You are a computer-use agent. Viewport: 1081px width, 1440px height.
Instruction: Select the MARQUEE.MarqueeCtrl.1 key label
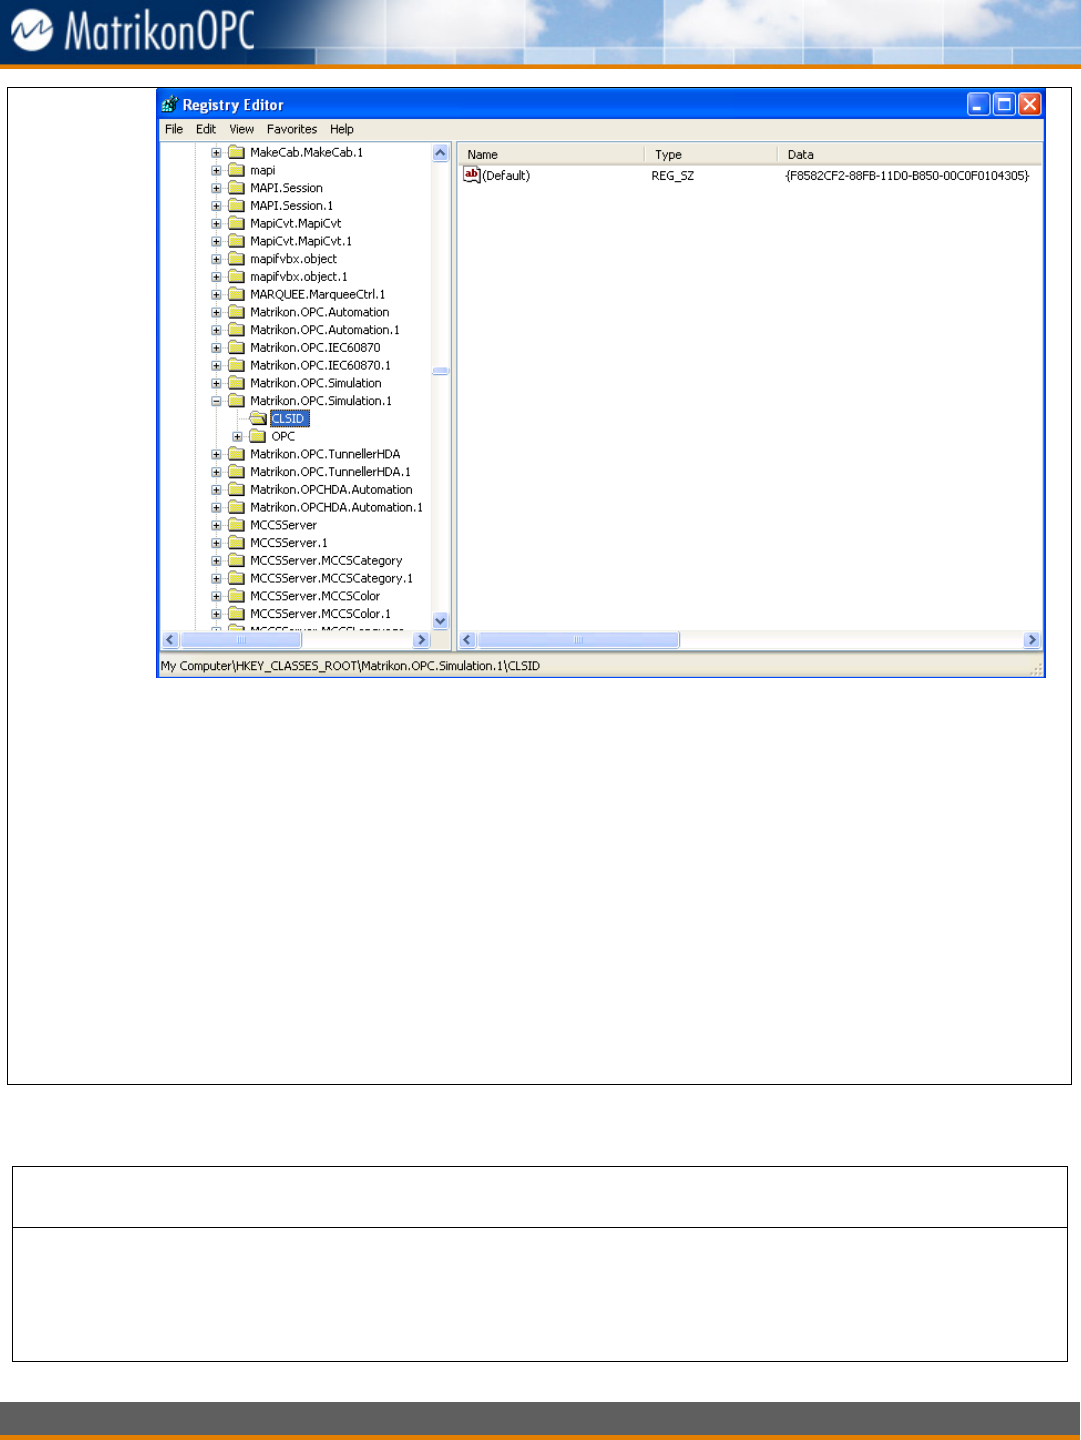318,295
